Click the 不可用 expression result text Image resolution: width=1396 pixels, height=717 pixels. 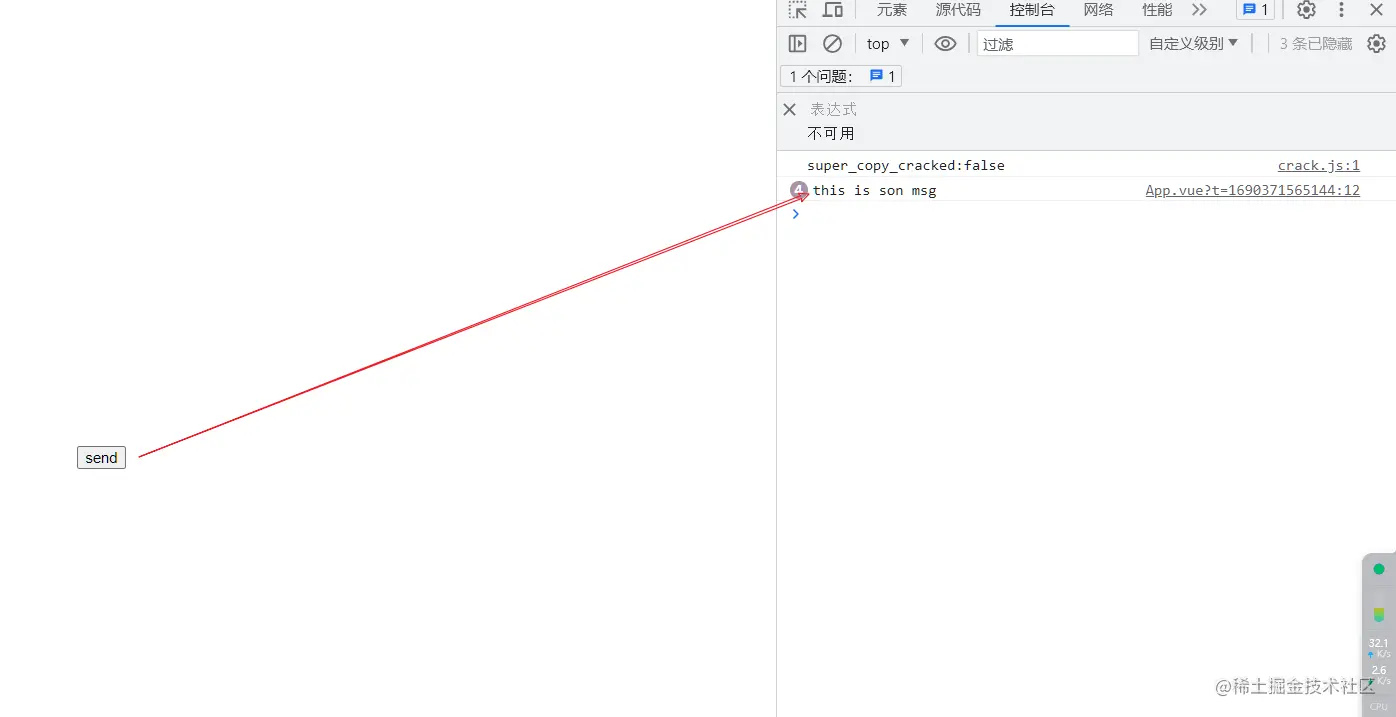coord(831,134)
